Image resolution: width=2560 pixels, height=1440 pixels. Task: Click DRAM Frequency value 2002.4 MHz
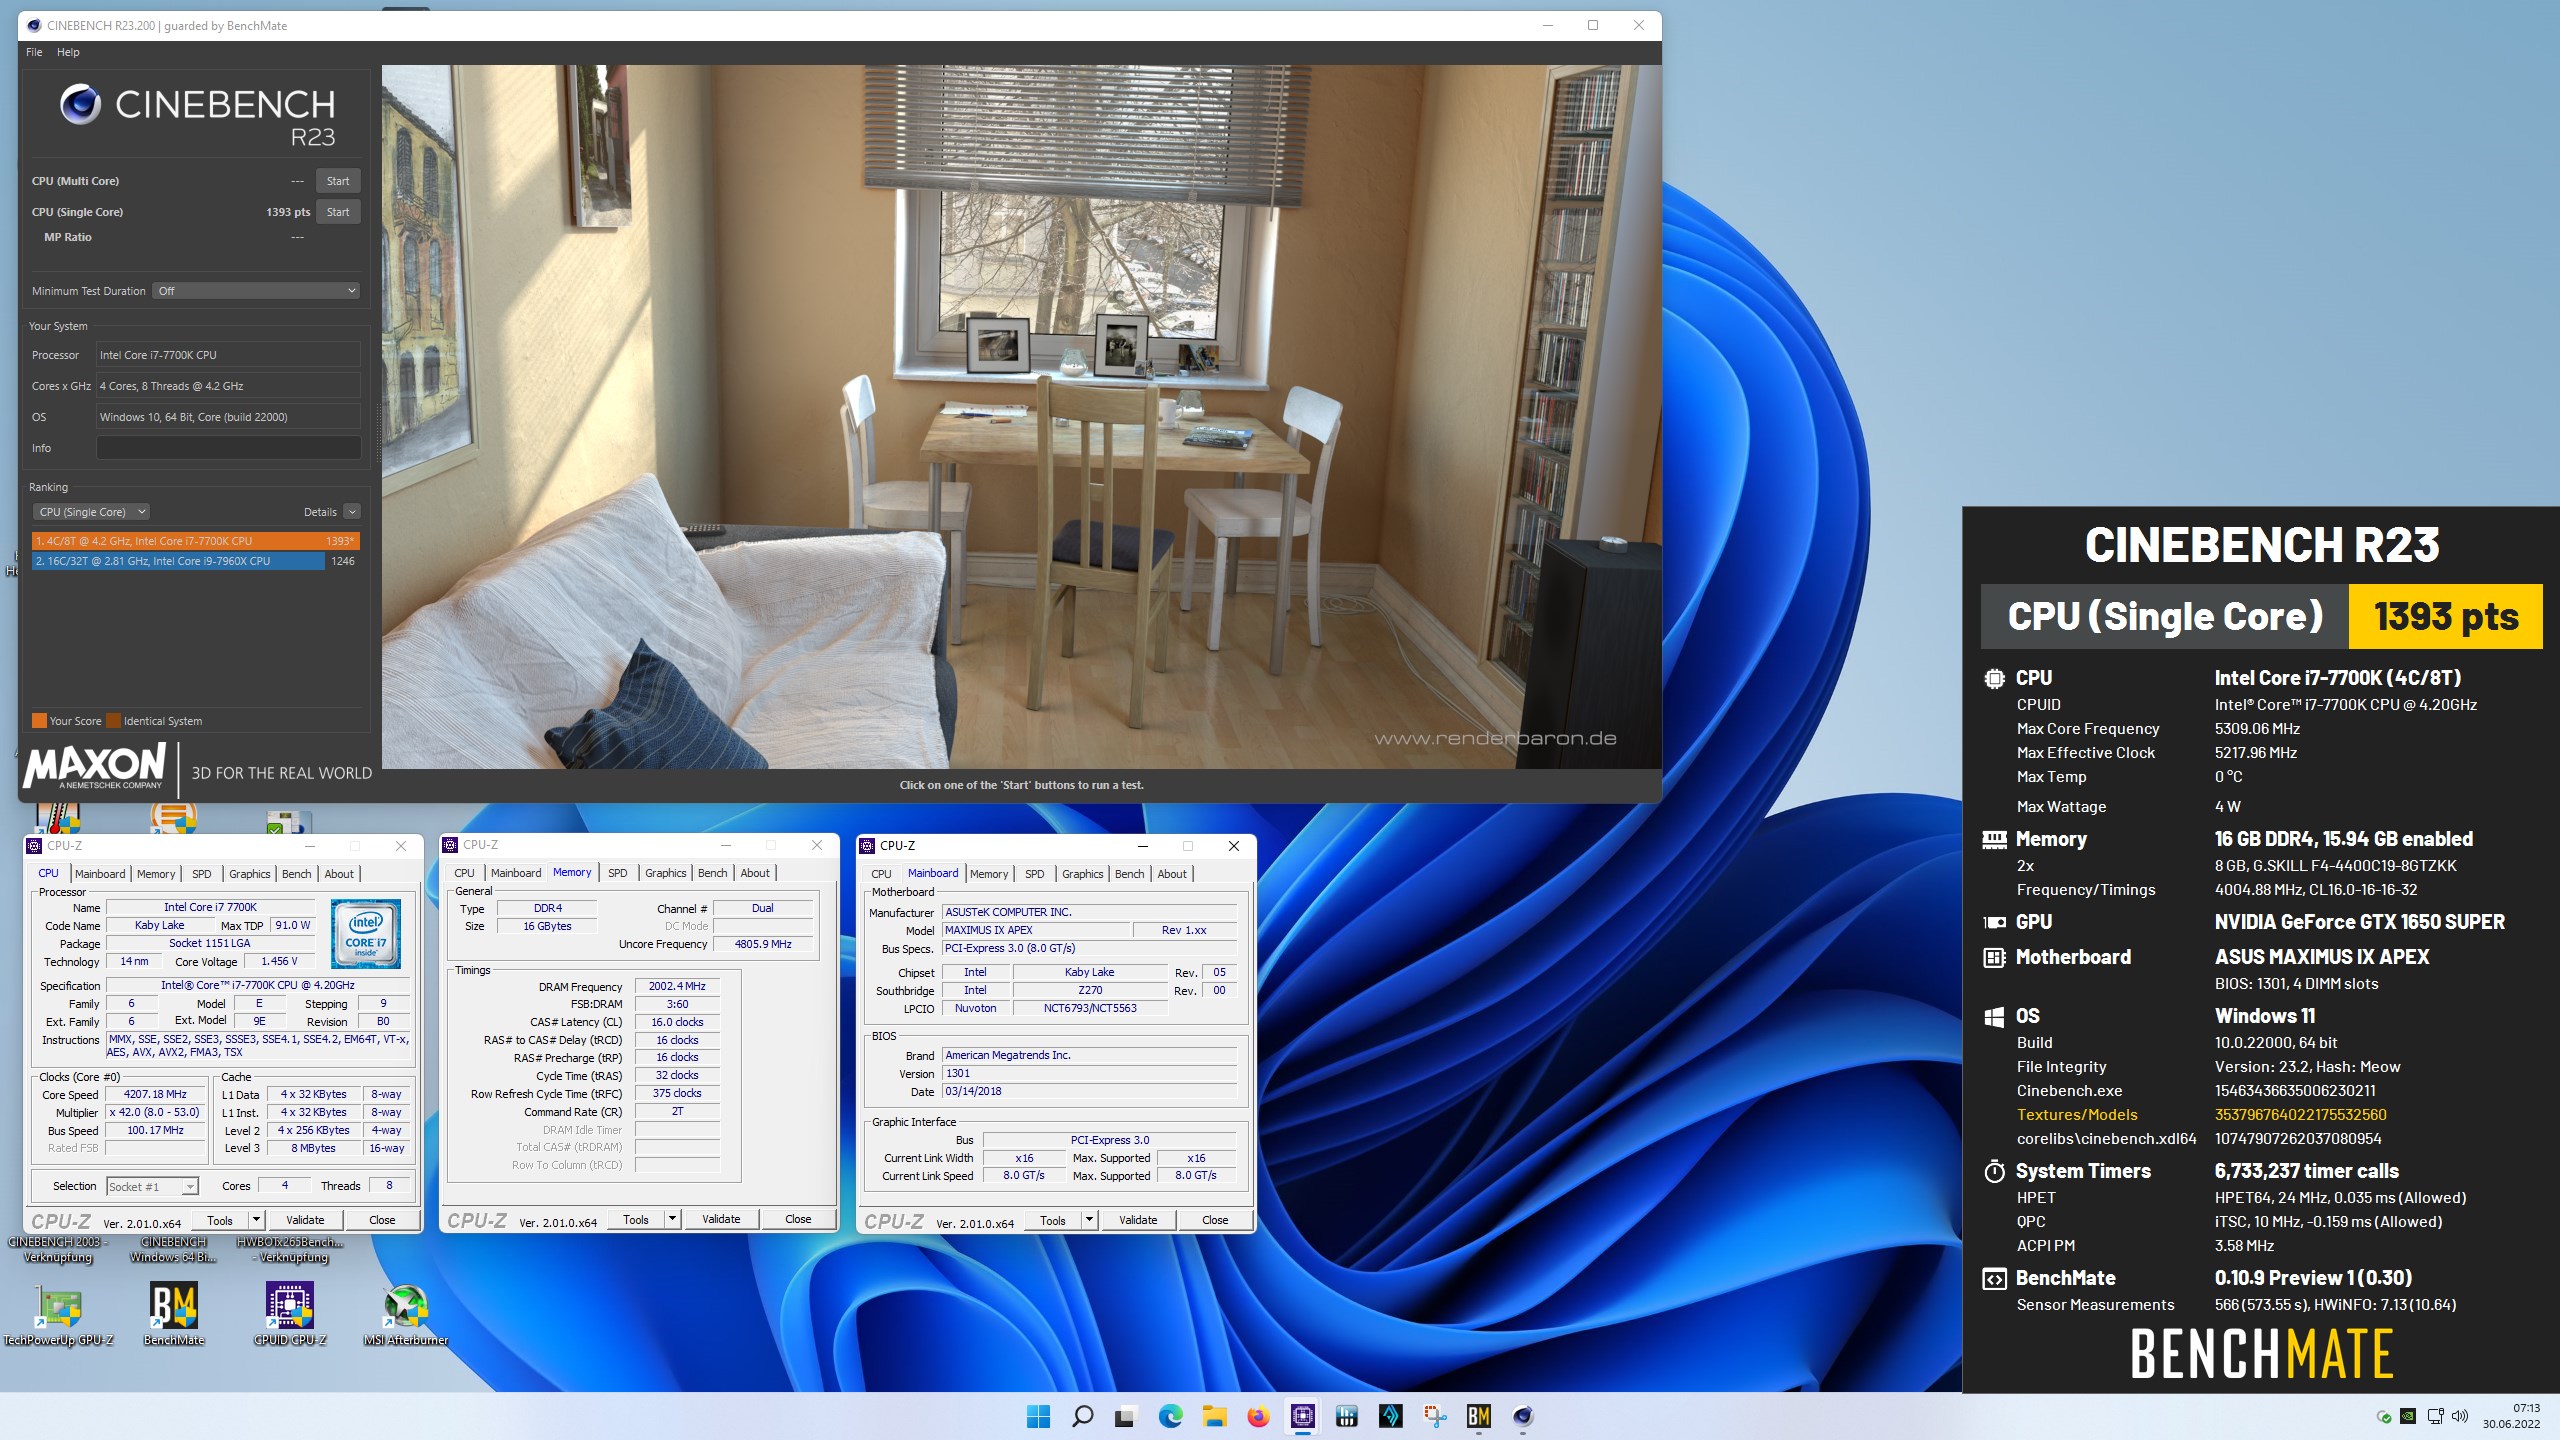click(677, 986)
